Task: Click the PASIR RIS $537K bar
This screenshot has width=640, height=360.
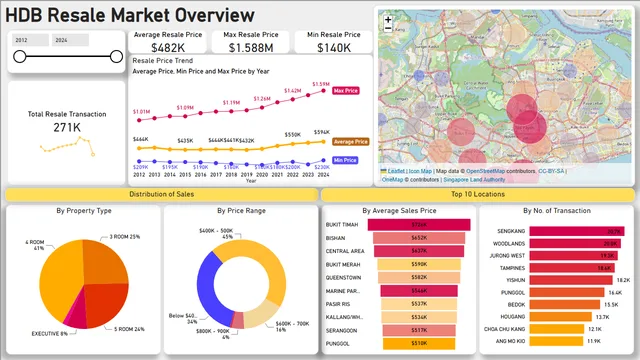Action: tap(419, 304)
